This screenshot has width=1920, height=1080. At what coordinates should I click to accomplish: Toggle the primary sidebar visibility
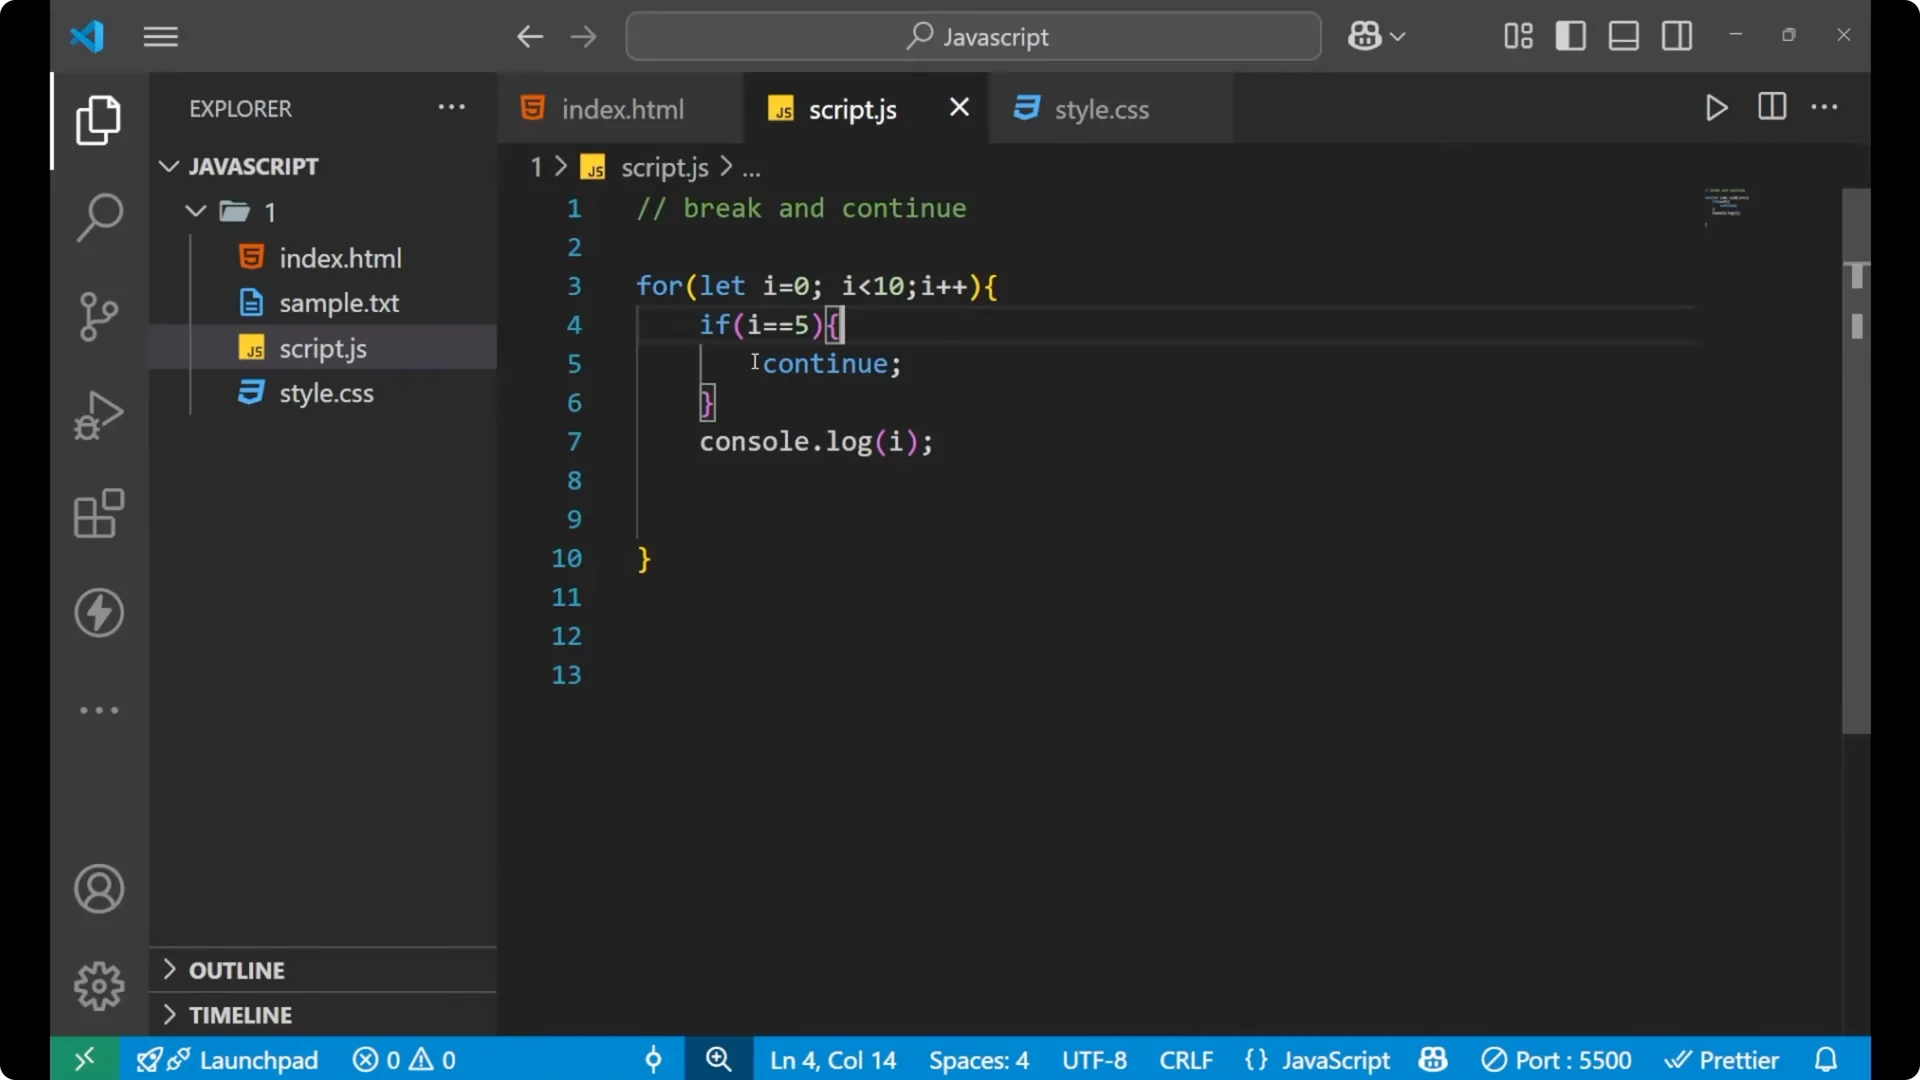point(1570,35)
